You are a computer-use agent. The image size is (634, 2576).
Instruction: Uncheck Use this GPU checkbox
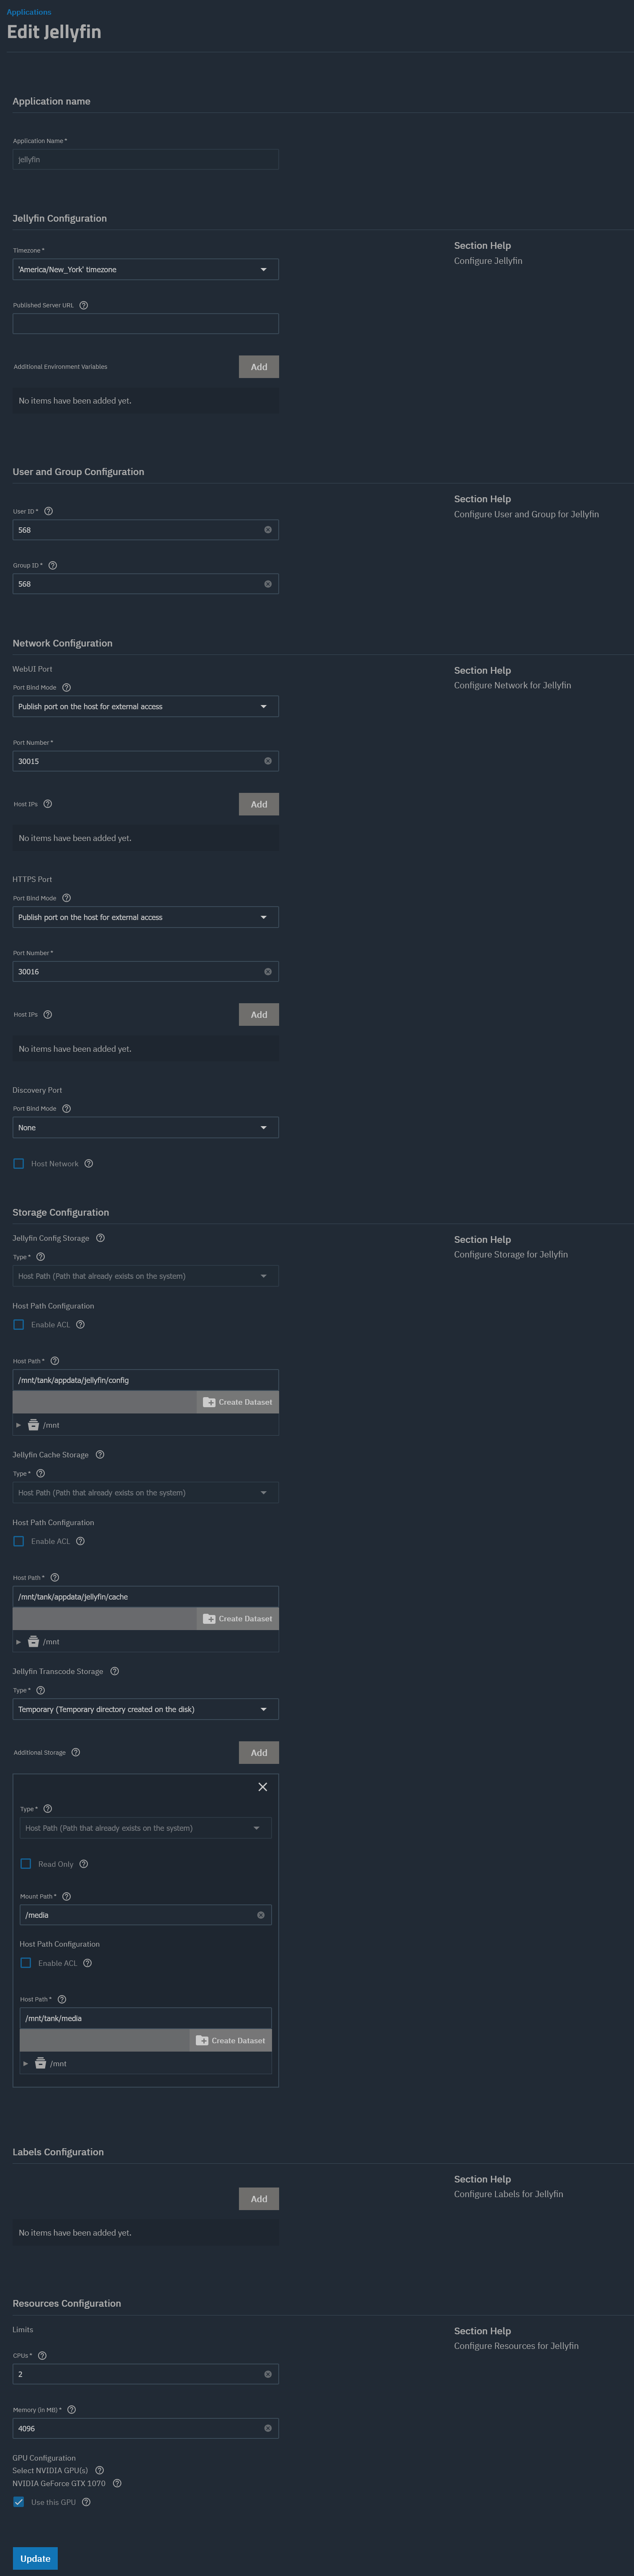point(19,2501)
